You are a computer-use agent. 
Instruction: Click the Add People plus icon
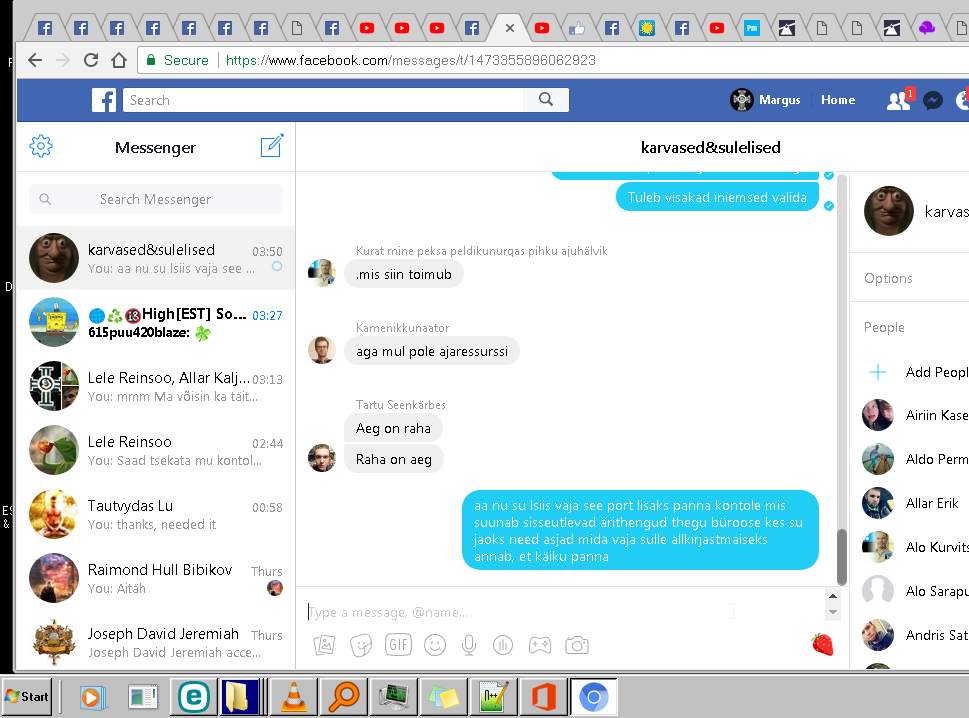(878, 372)
